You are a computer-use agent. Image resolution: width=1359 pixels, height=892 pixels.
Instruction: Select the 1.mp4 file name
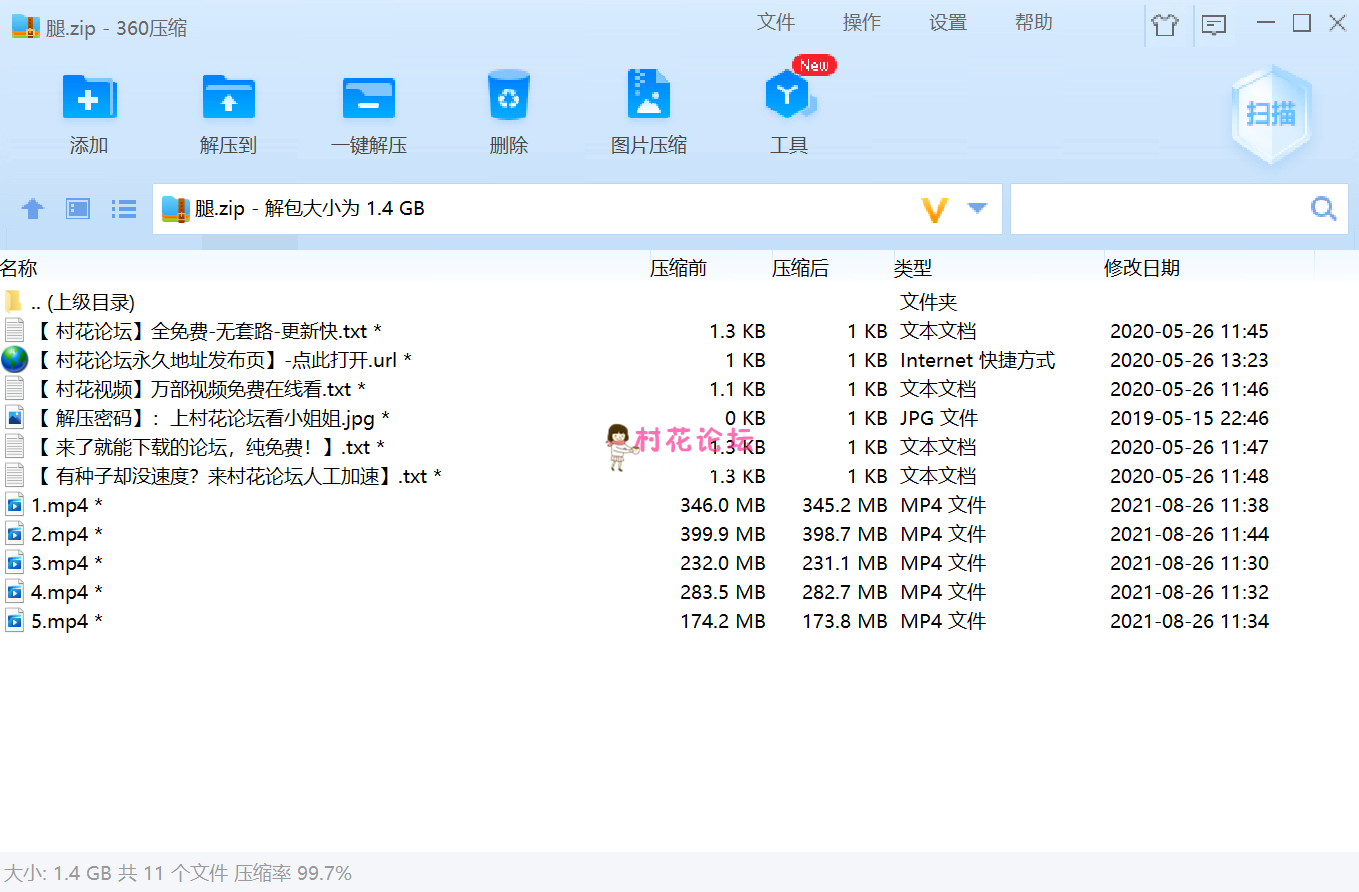(x=67, y=505)
